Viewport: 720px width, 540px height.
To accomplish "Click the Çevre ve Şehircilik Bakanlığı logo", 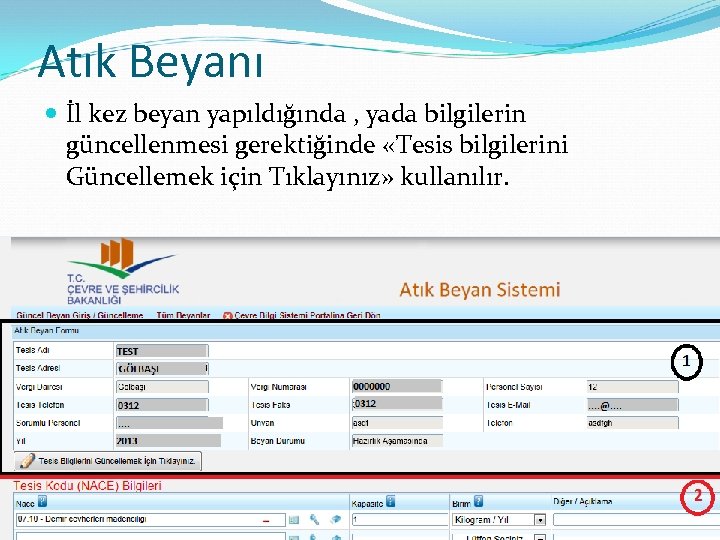I will 123,271.
